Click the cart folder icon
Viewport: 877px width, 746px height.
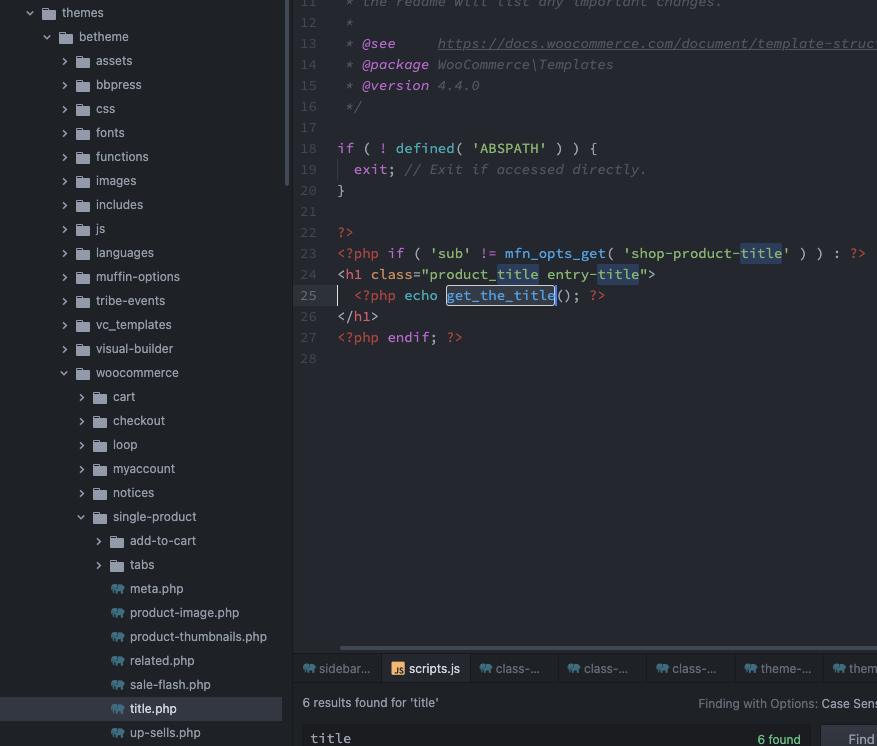pos(100,398)
